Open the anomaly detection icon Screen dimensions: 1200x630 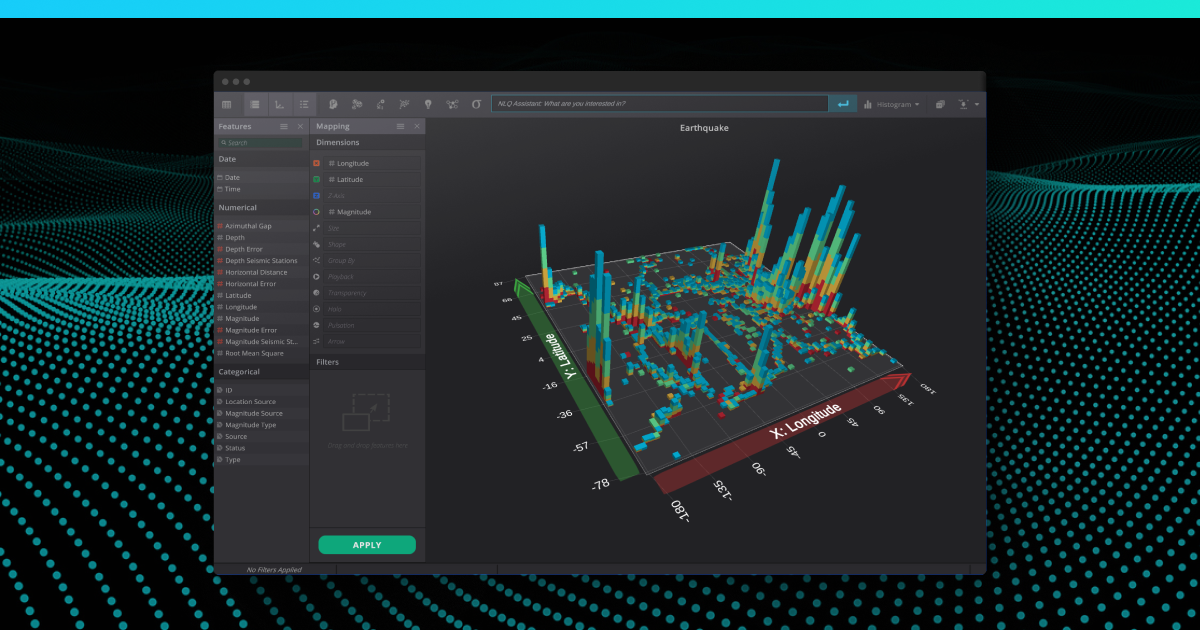point(380,104)
